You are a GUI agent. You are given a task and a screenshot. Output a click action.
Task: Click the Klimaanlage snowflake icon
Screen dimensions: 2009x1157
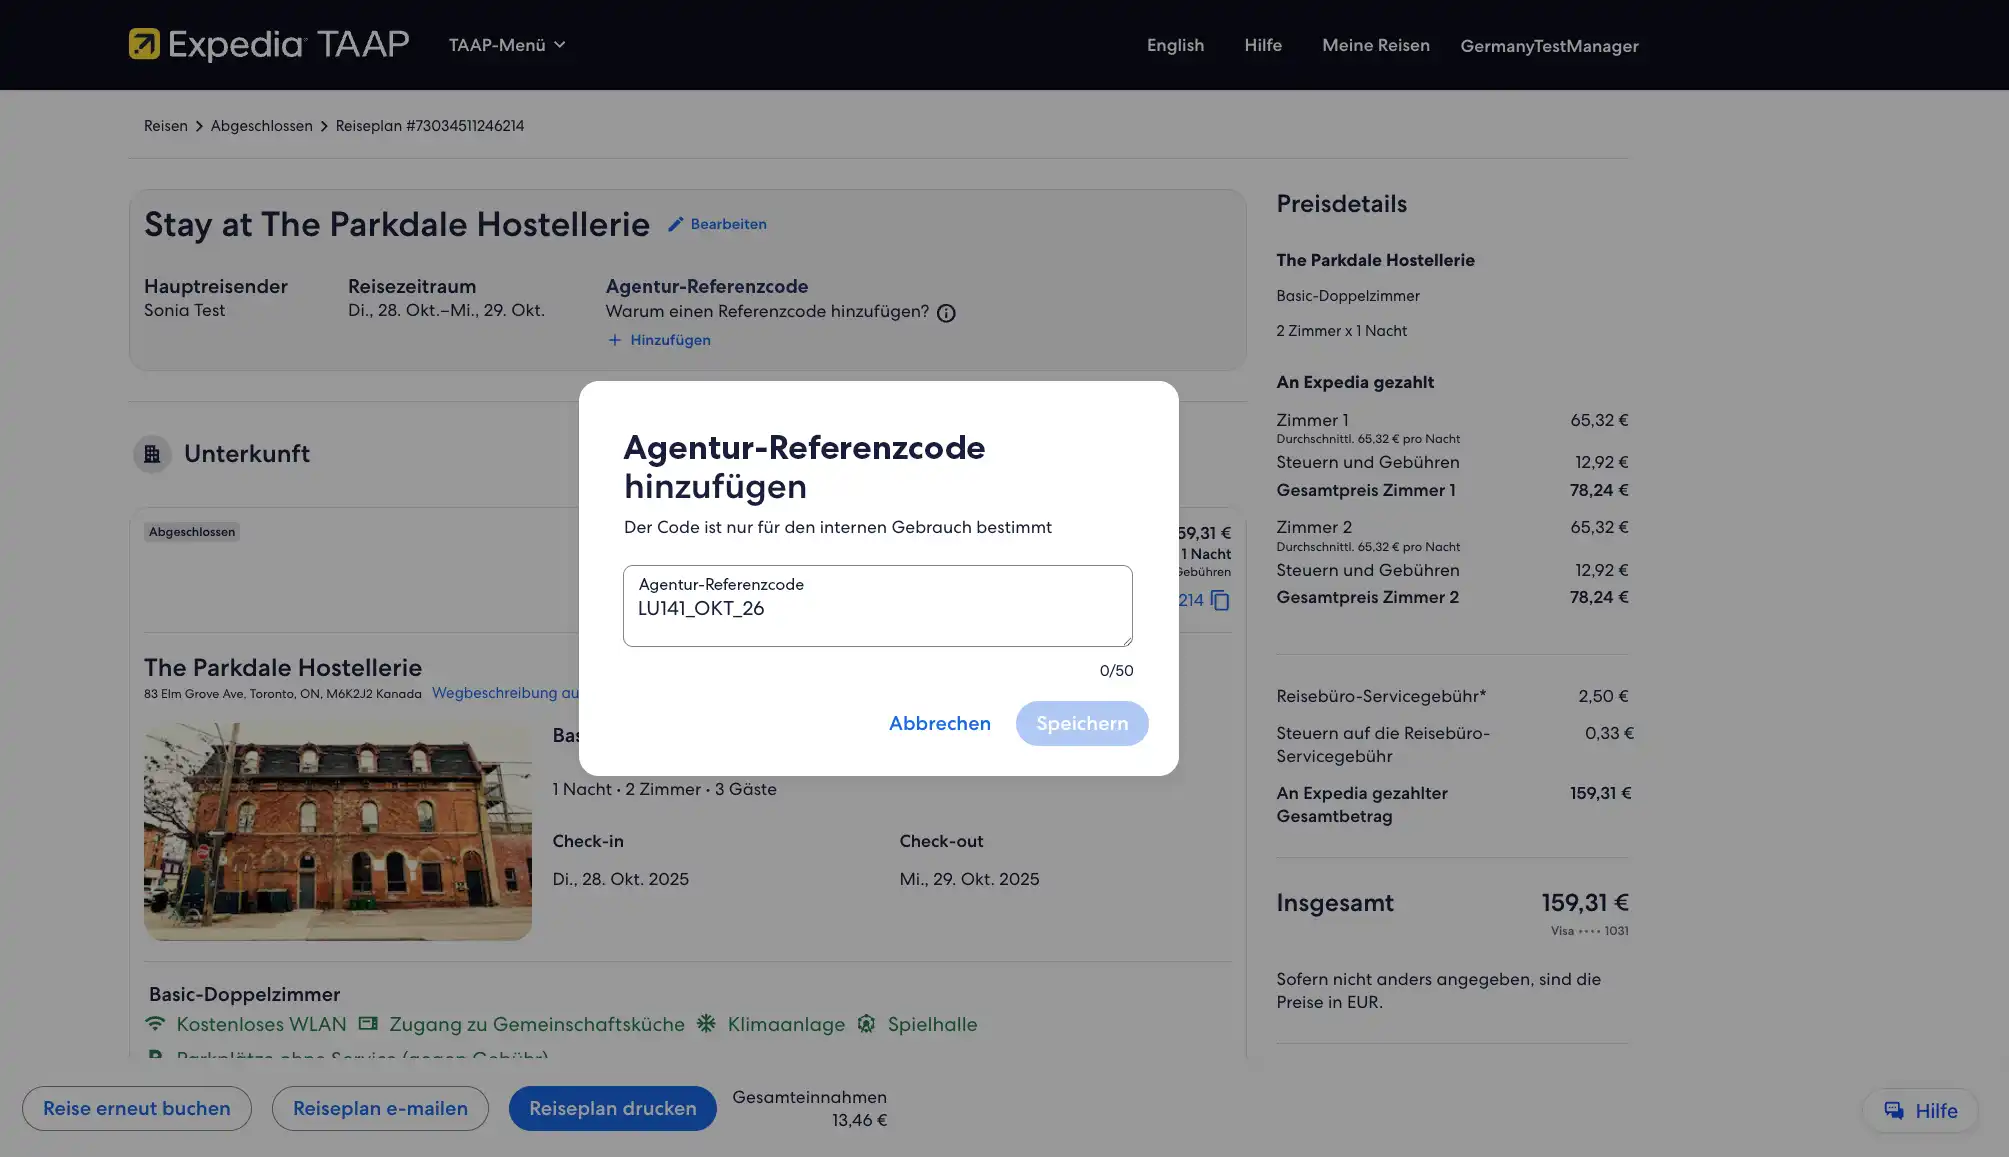coord(706,1024)
